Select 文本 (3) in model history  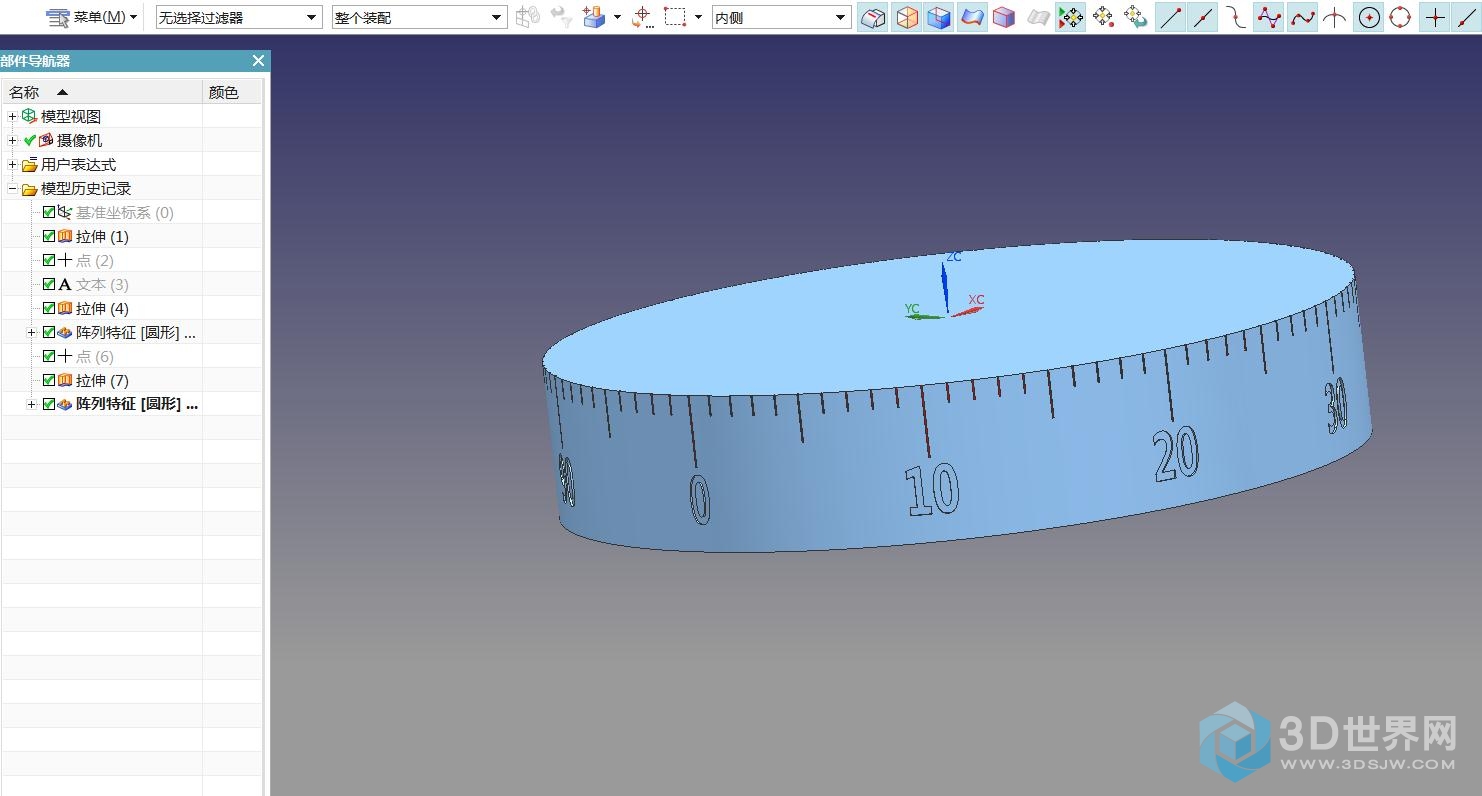(102, 284)
